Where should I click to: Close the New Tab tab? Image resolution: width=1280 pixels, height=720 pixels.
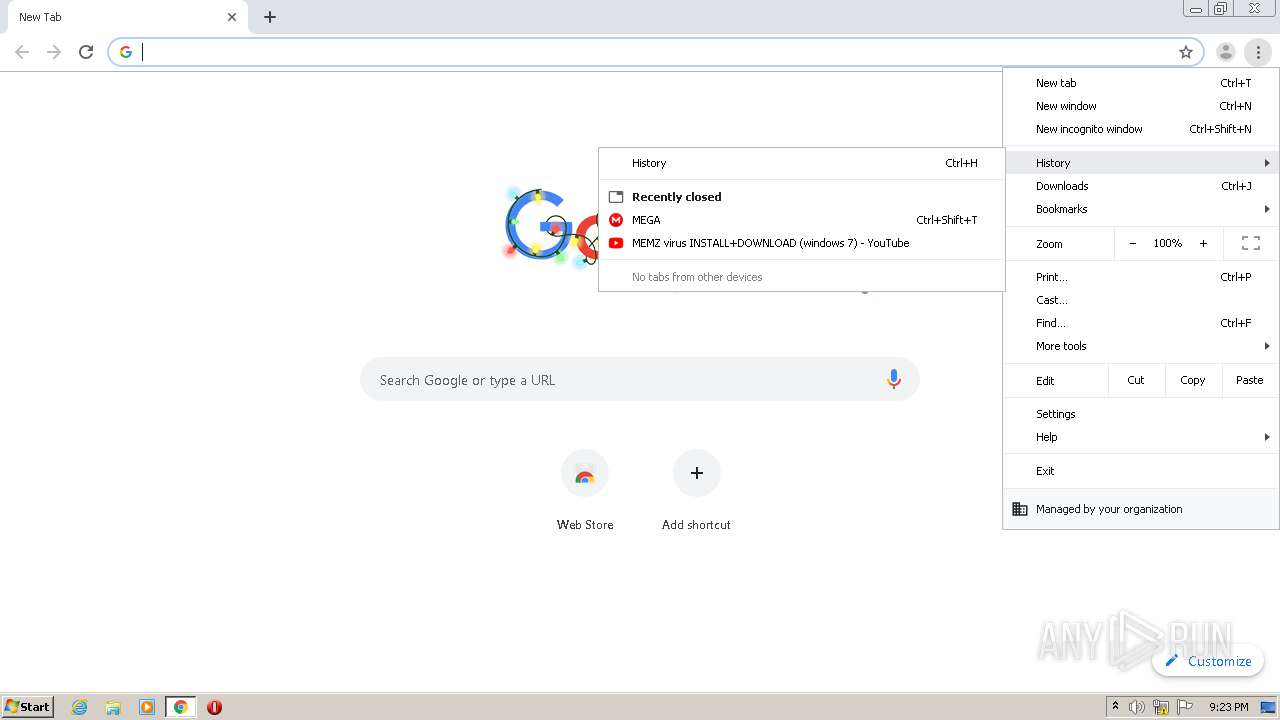coord(232,17)
